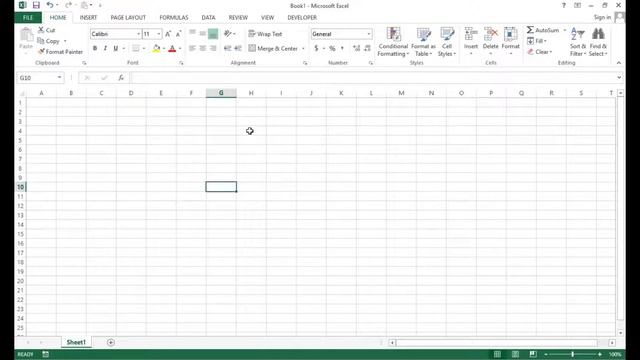Click into the formula bar input

point(372,78)
